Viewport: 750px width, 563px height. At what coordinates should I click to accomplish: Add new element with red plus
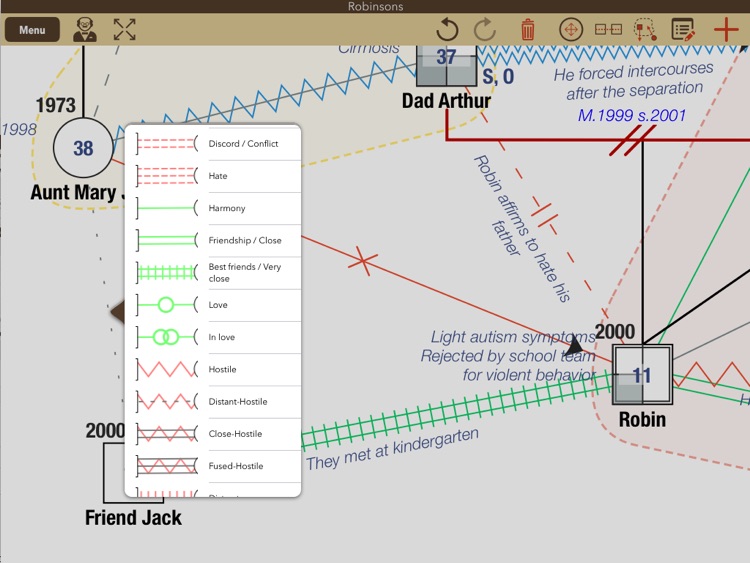coord(726,30)
